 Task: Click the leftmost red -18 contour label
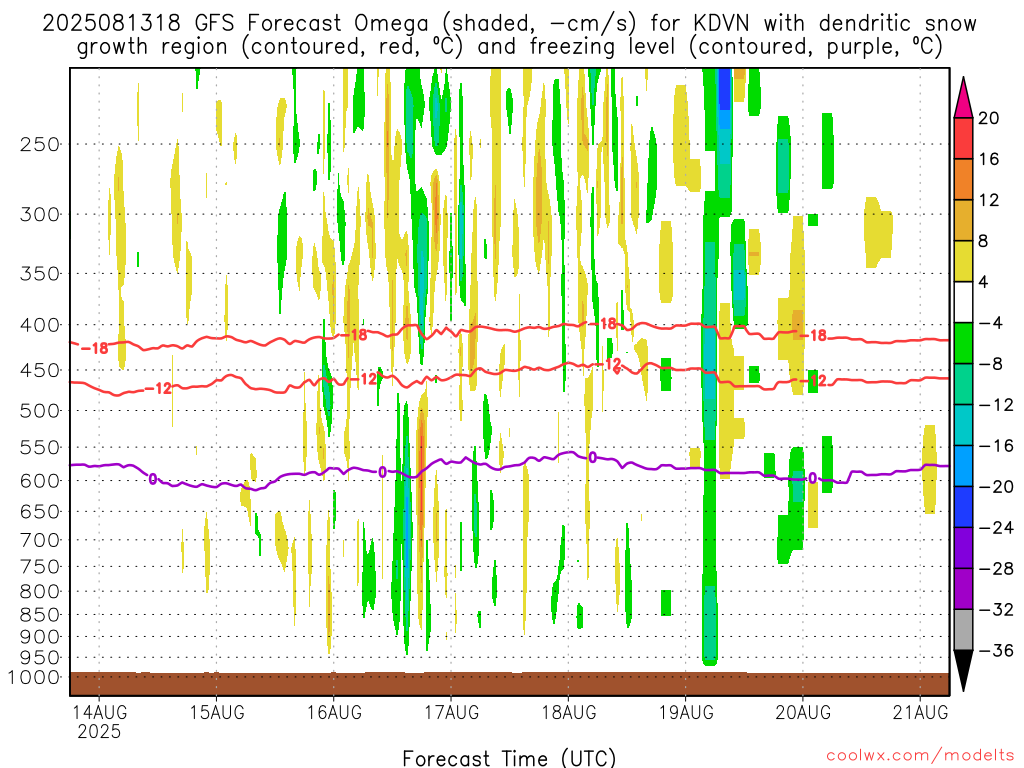click(95, 348)
